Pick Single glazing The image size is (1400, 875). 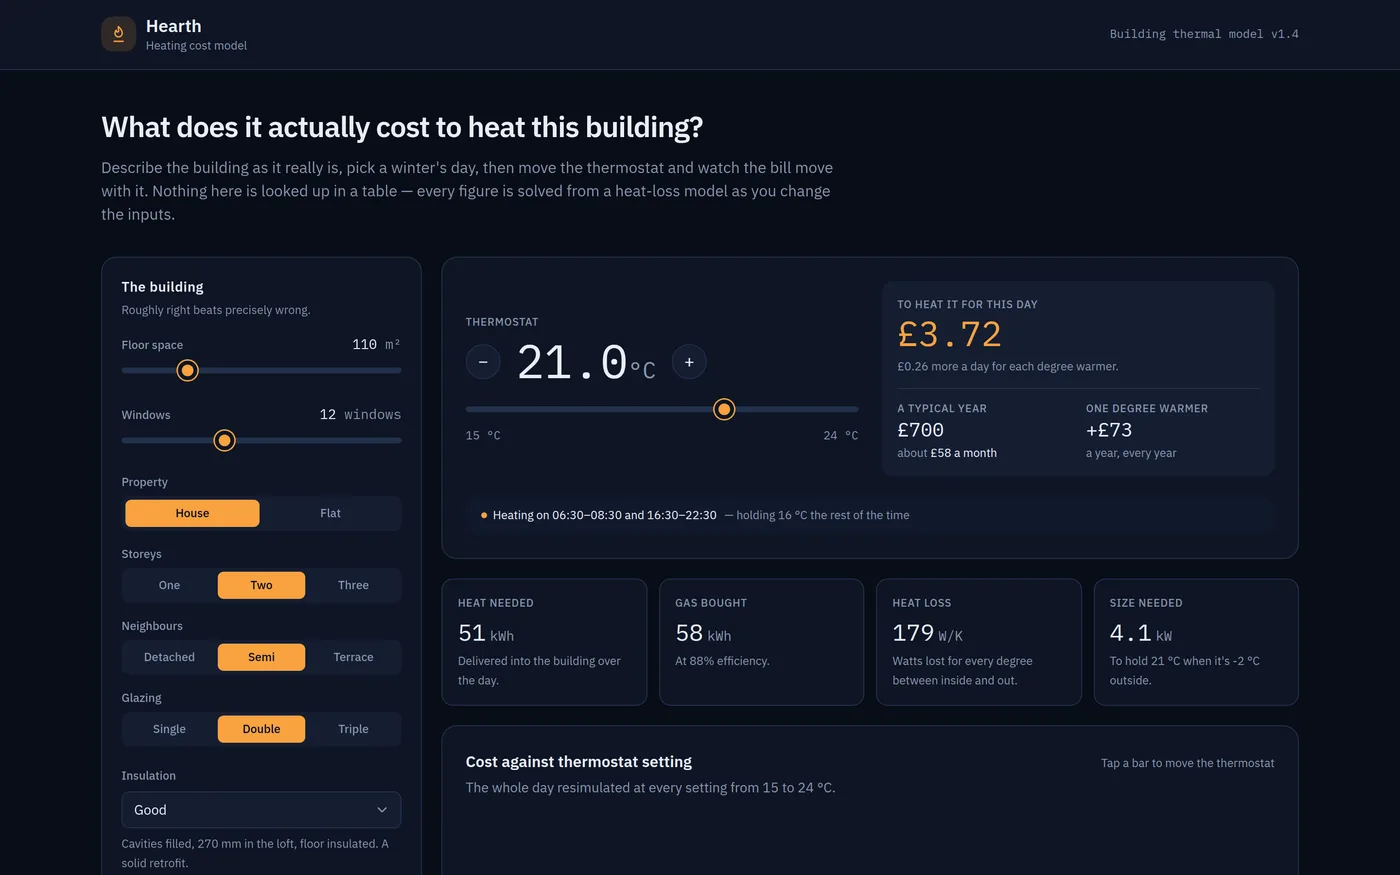[x=169, y=729]
